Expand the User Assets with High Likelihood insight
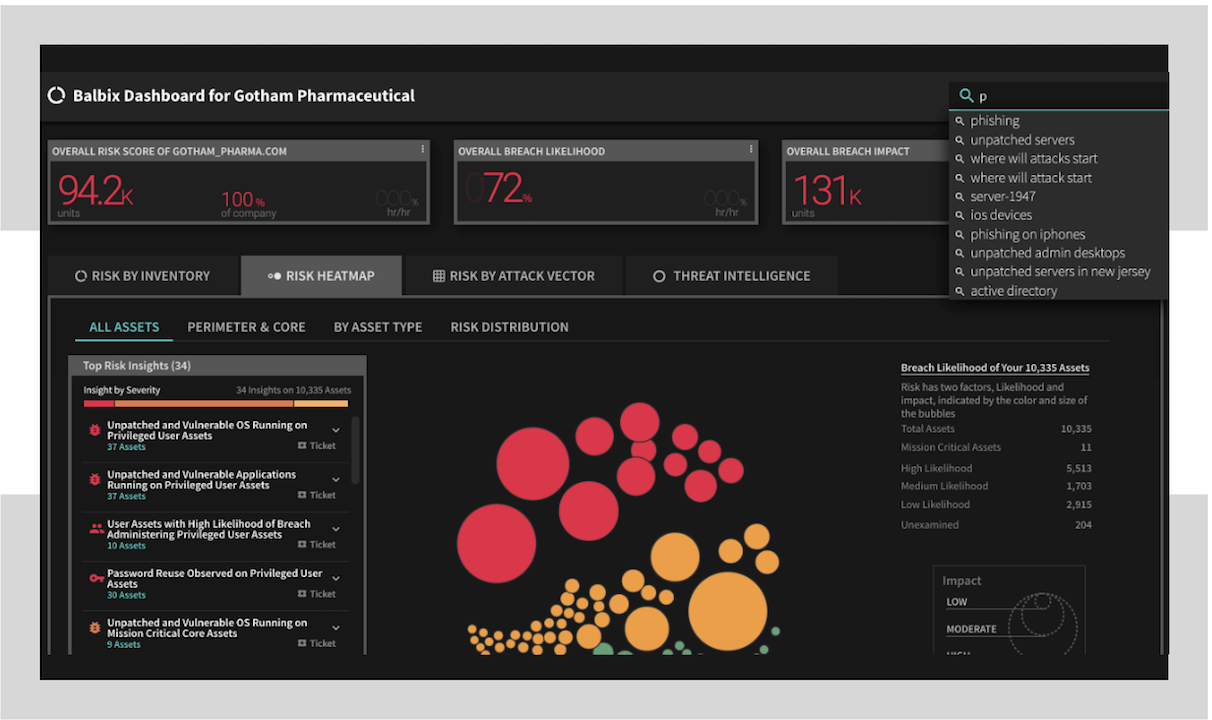Screen dimensions: 1212x720 point(336,529)
